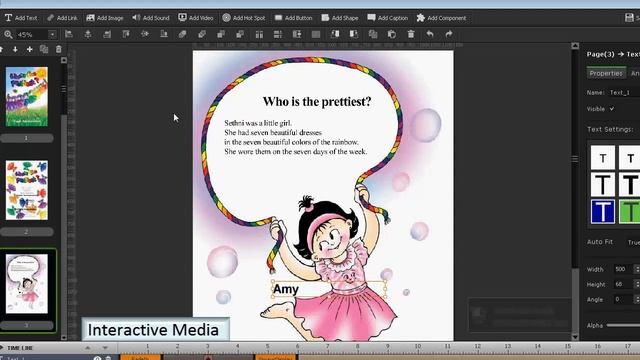This screenshot has width=640, height=360.
Task: Click the copy icon in the toolbar
Action: [373, 34]
